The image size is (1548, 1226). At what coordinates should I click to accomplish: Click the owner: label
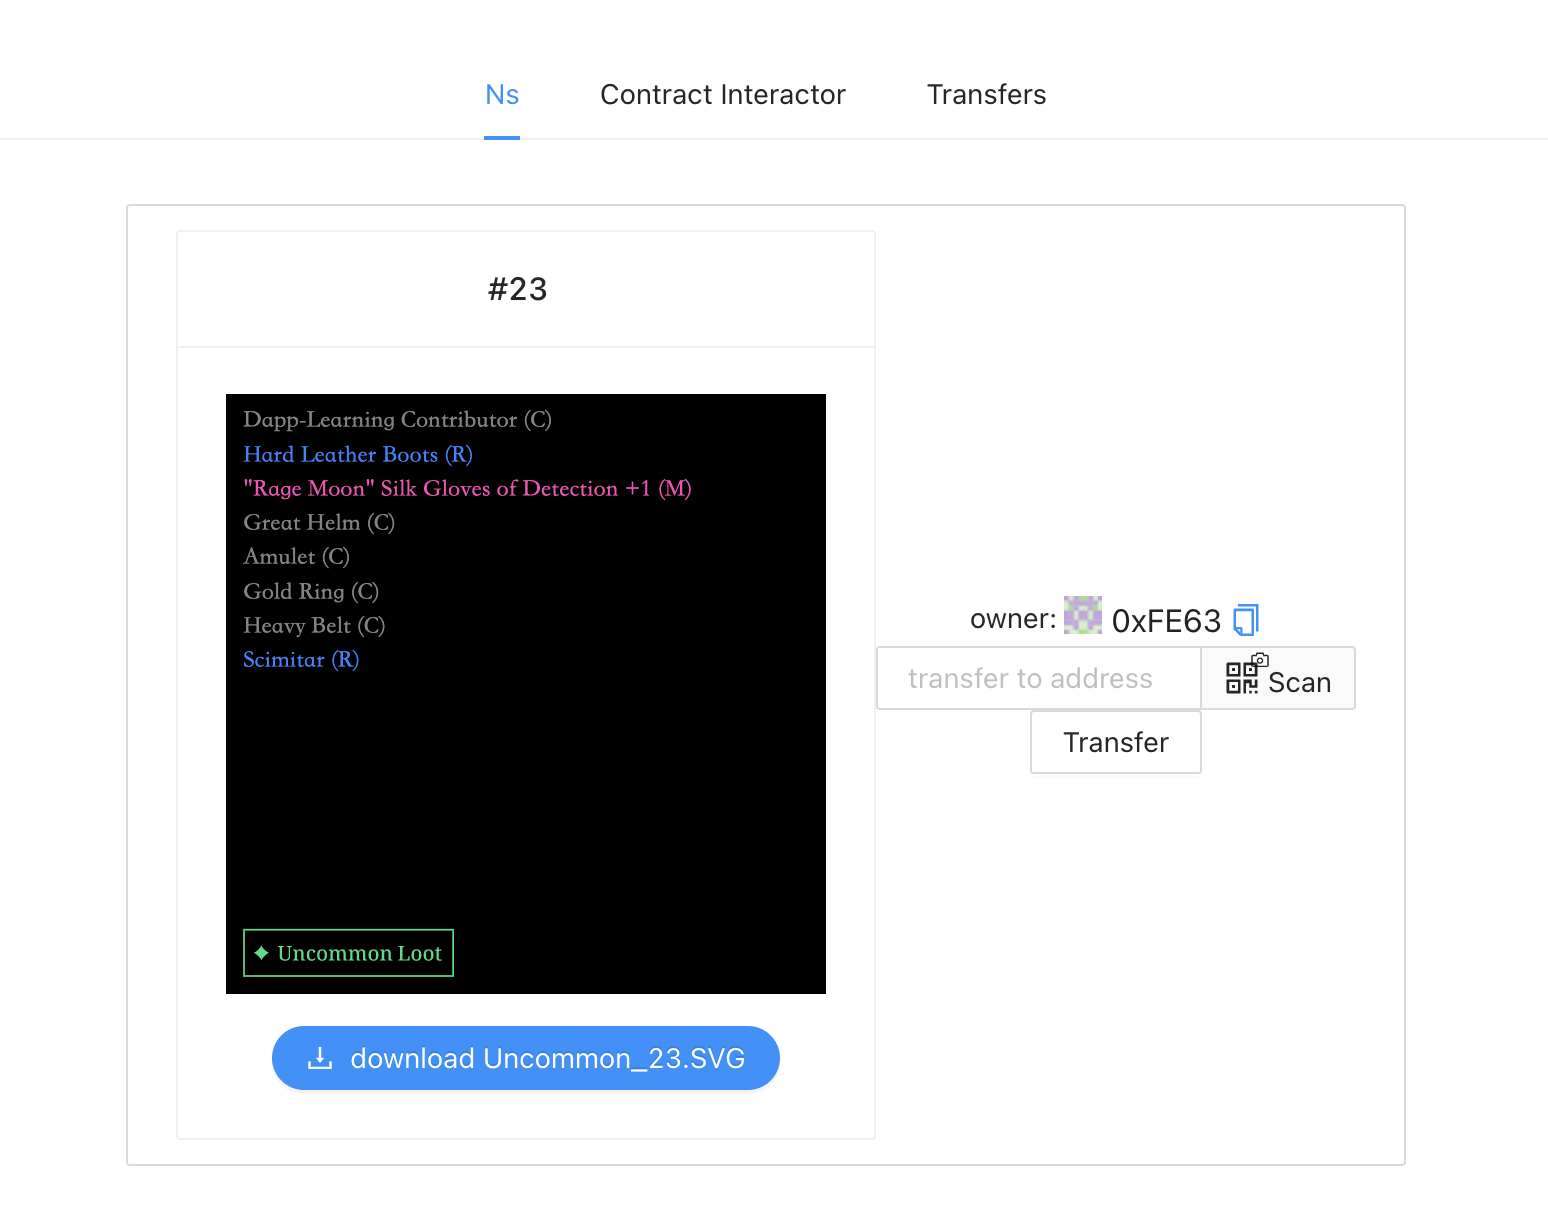tap(1013, 619)
